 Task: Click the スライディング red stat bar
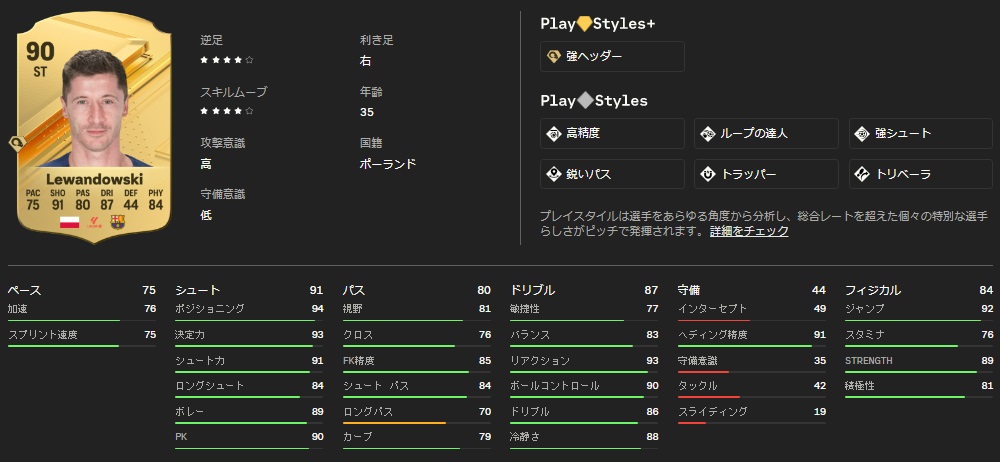click(x=691, y=423)
